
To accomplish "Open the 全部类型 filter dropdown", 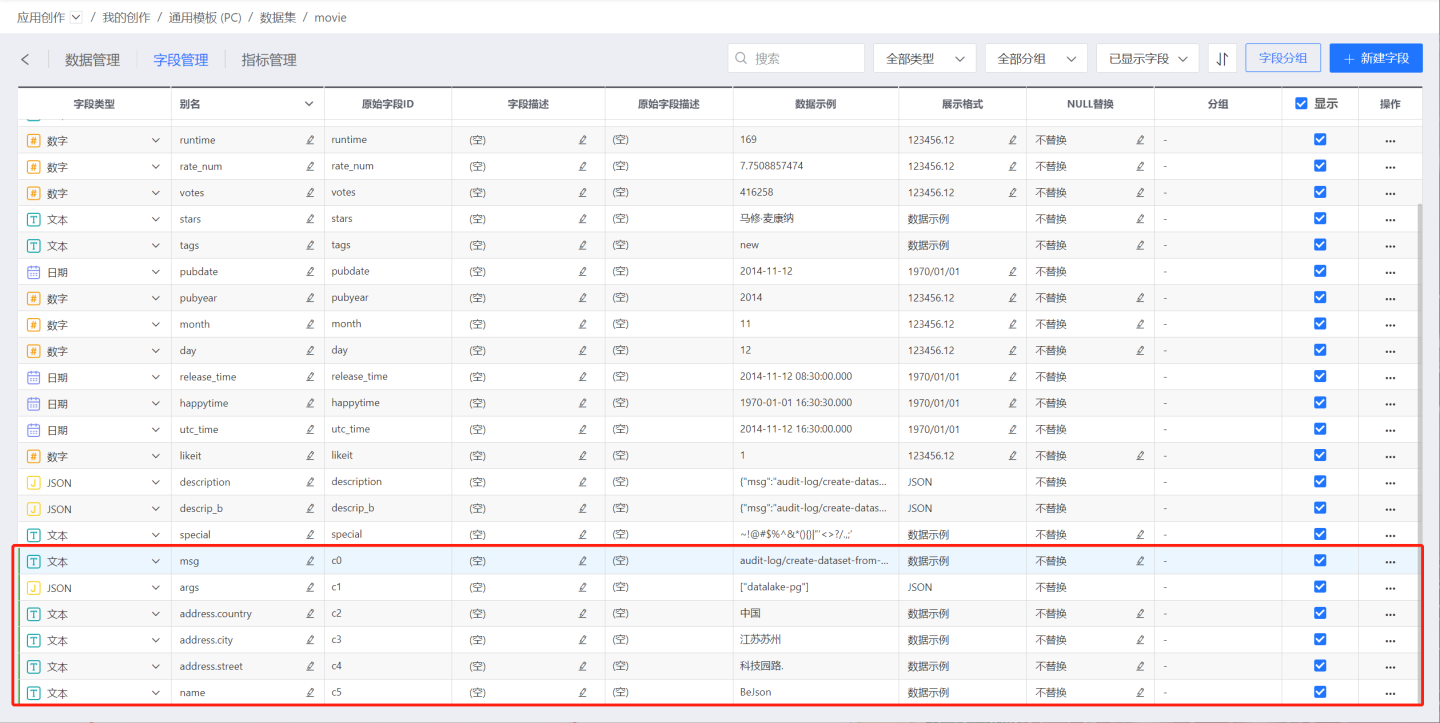I will click(924, 59).
